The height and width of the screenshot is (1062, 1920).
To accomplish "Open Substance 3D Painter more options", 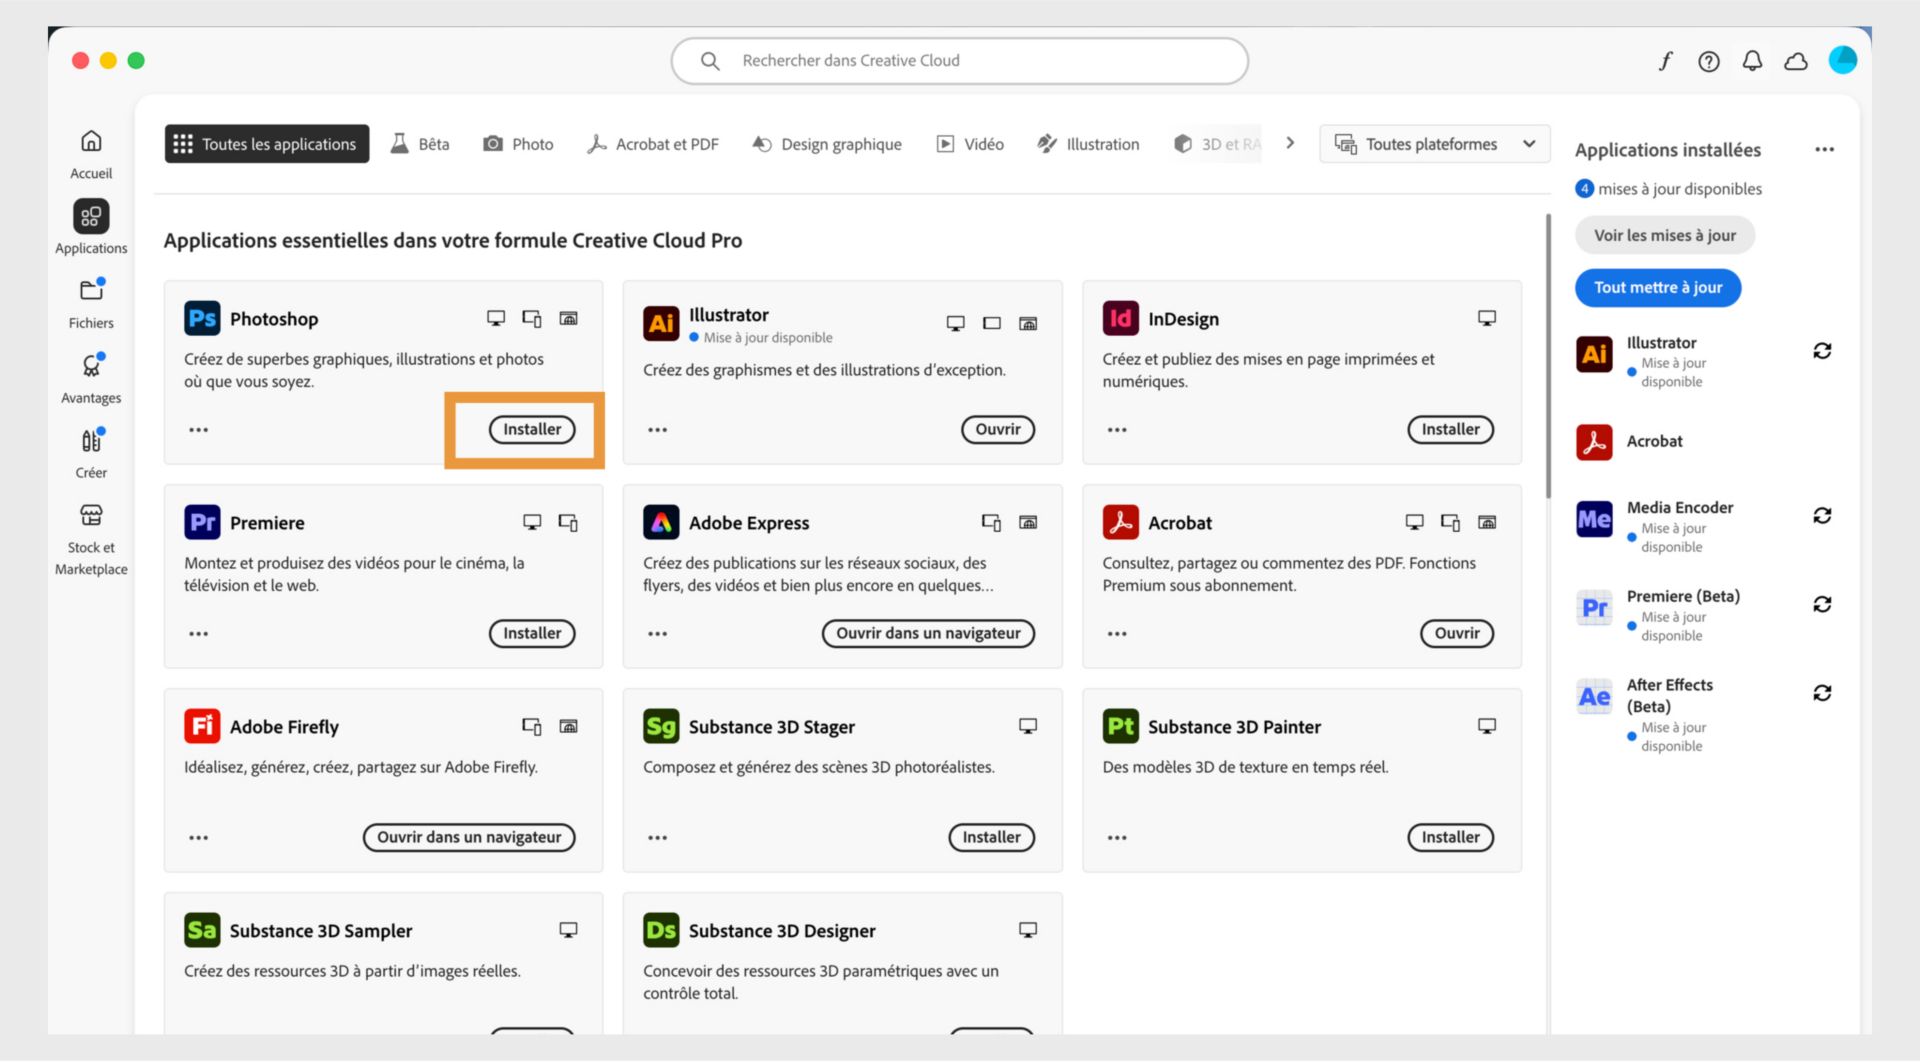I will (1117, 838).
